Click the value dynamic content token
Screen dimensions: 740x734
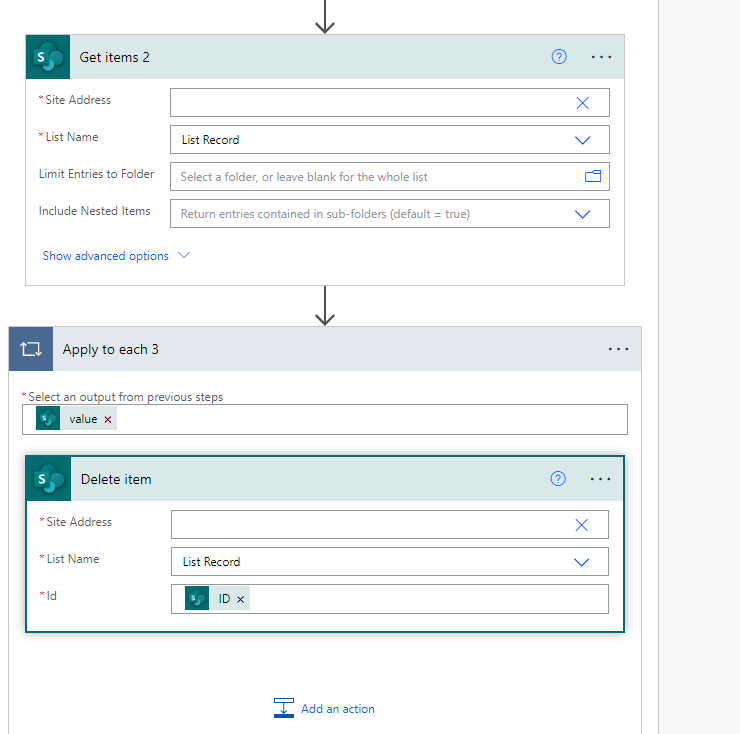pyautogui.click(x=76, y=419)
